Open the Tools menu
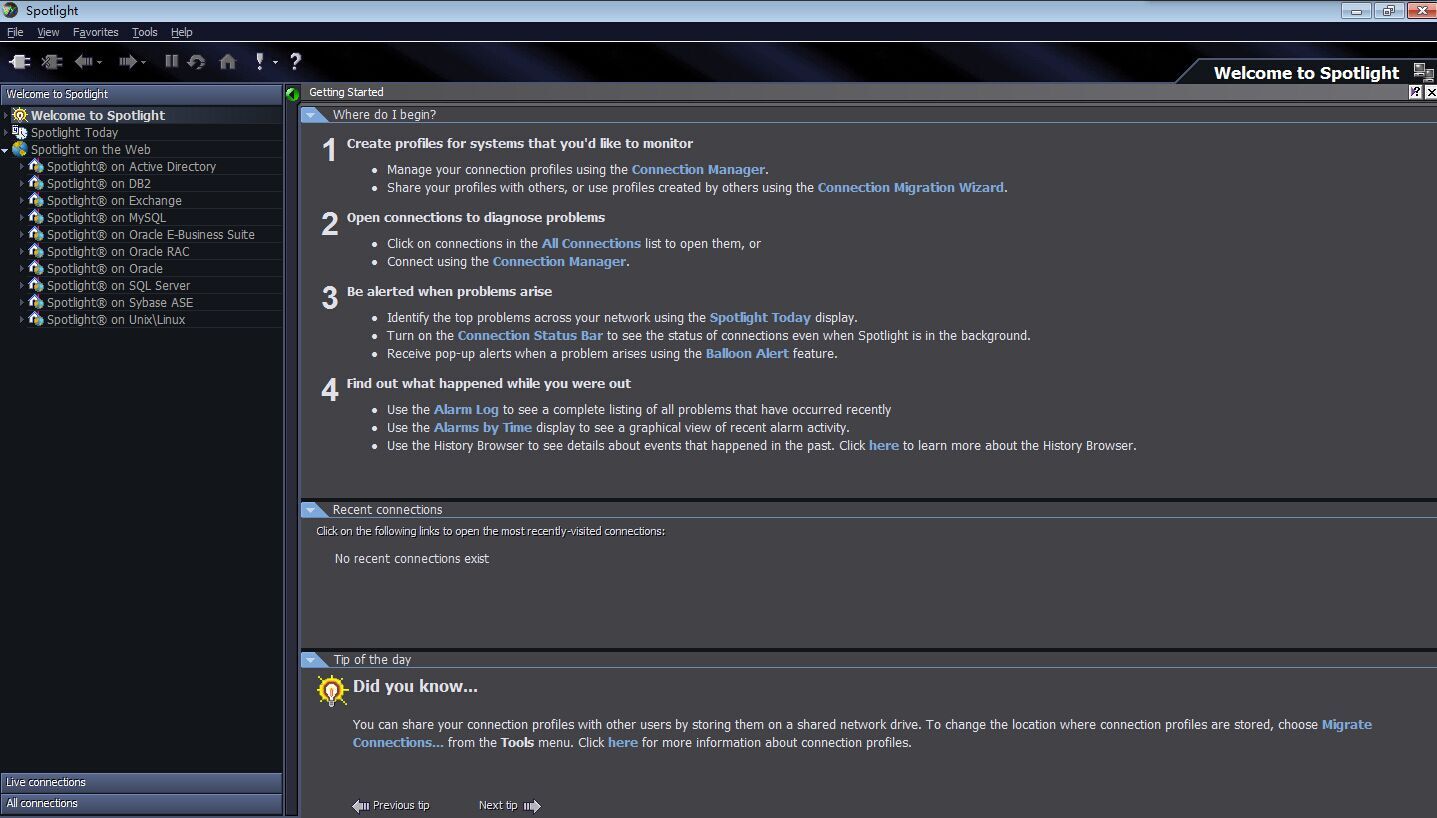This screenshot has width=1437, height=818. pyautogui.click(x=145, y=32)
